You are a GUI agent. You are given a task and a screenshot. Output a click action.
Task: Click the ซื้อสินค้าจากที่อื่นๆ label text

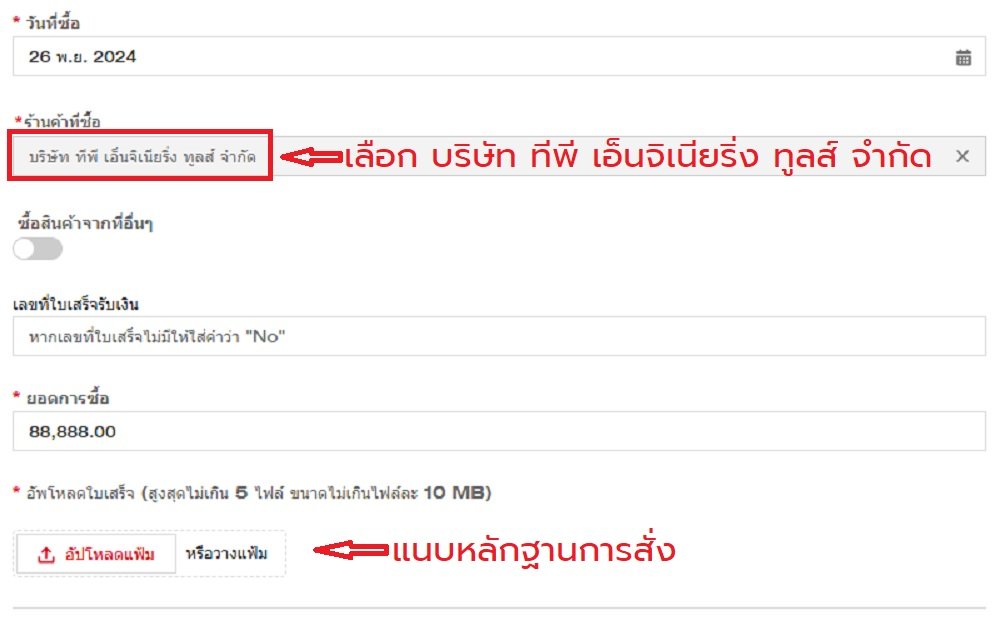pos(85,223)
